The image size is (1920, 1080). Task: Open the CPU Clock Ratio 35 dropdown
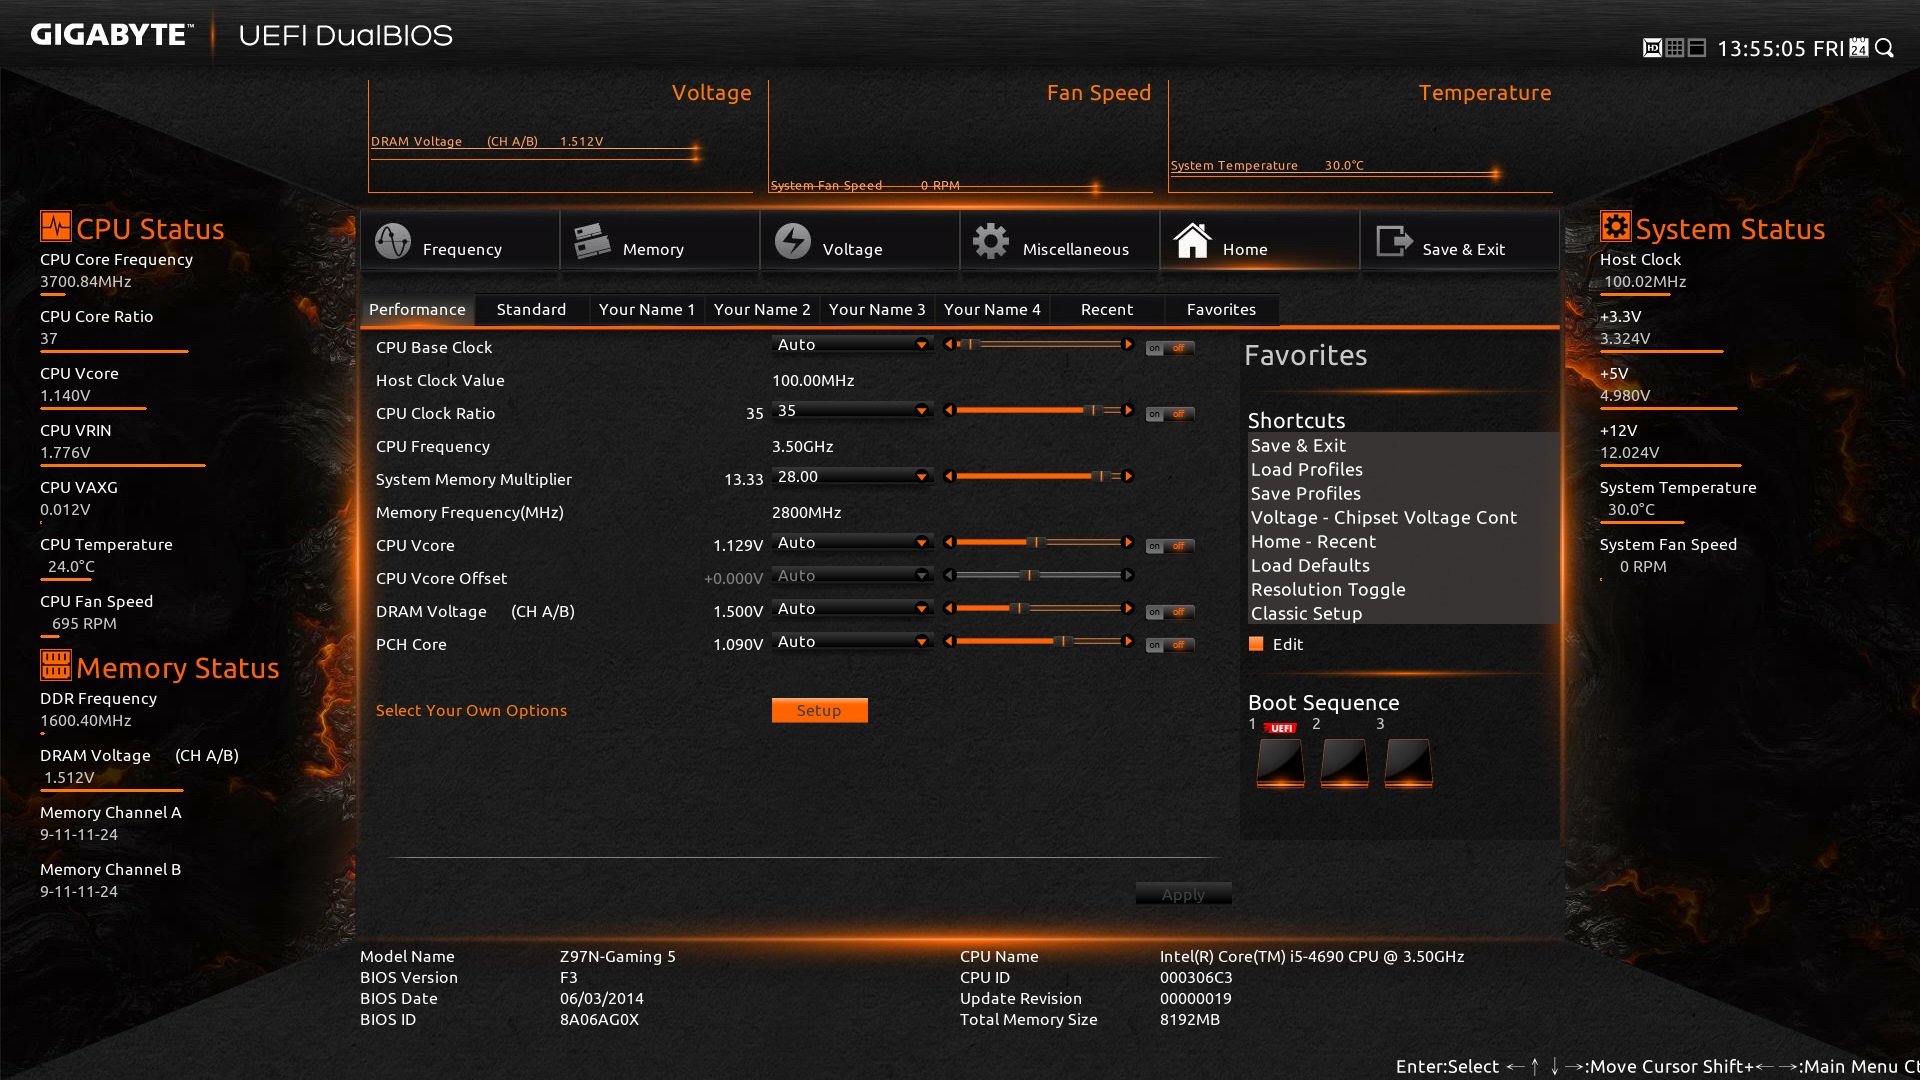(x=852, y=410)
